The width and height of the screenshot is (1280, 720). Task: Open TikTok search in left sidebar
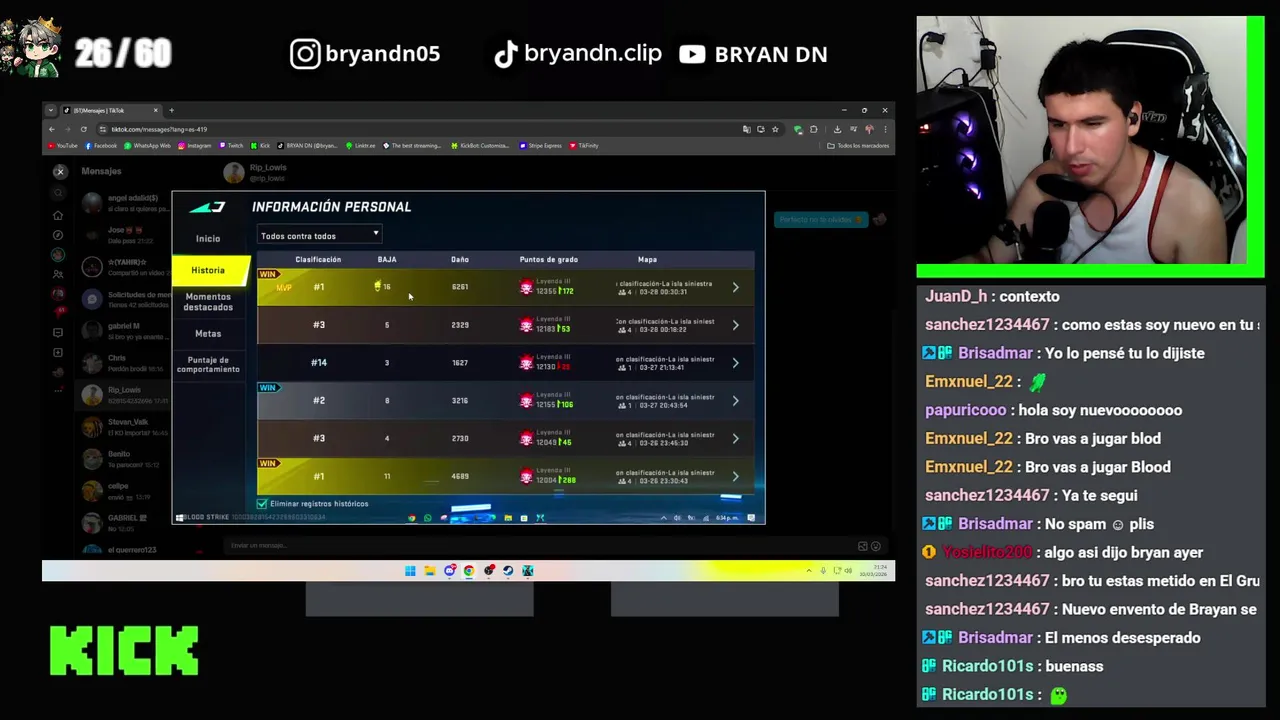coord(58,193)
